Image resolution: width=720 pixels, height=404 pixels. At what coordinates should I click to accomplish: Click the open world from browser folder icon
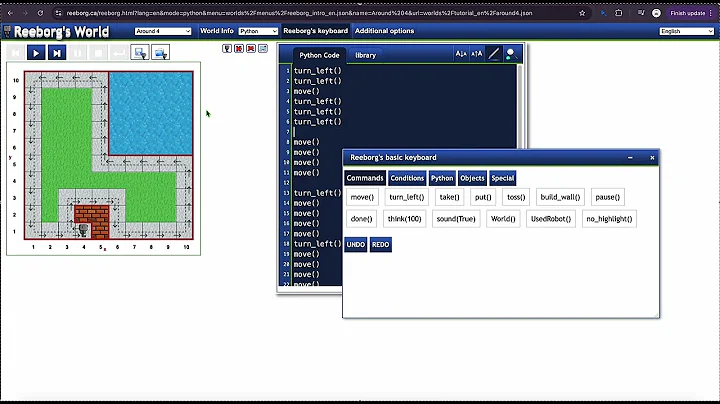(160, 53)
